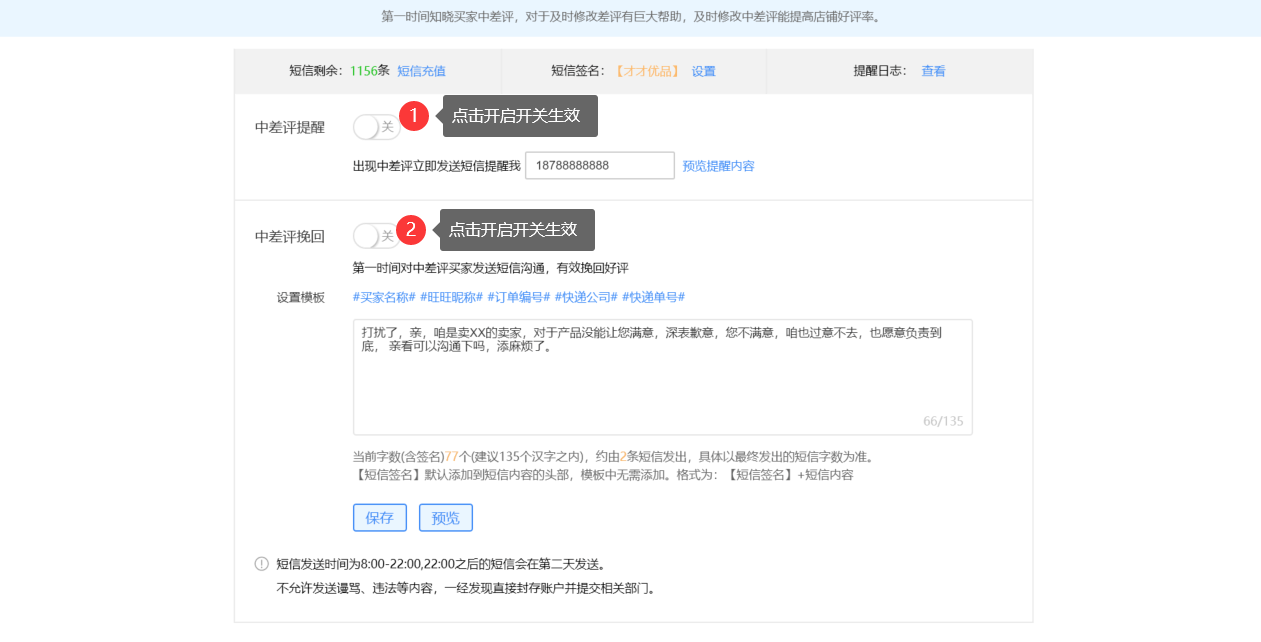Turn on the 中差评提醒 switch
1261x642 pixels.
pos(376,127)
